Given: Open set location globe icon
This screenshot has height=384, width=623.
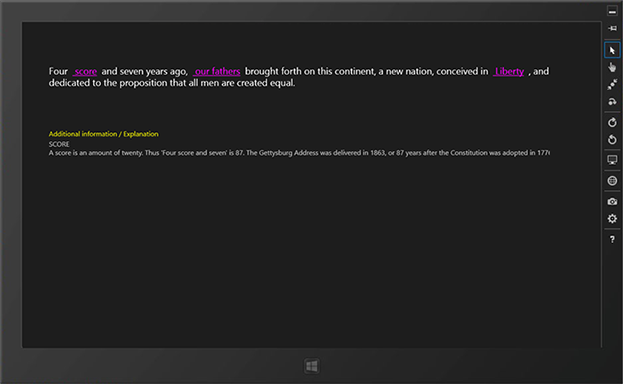Looking at the screenshot, I should point(612,180).
